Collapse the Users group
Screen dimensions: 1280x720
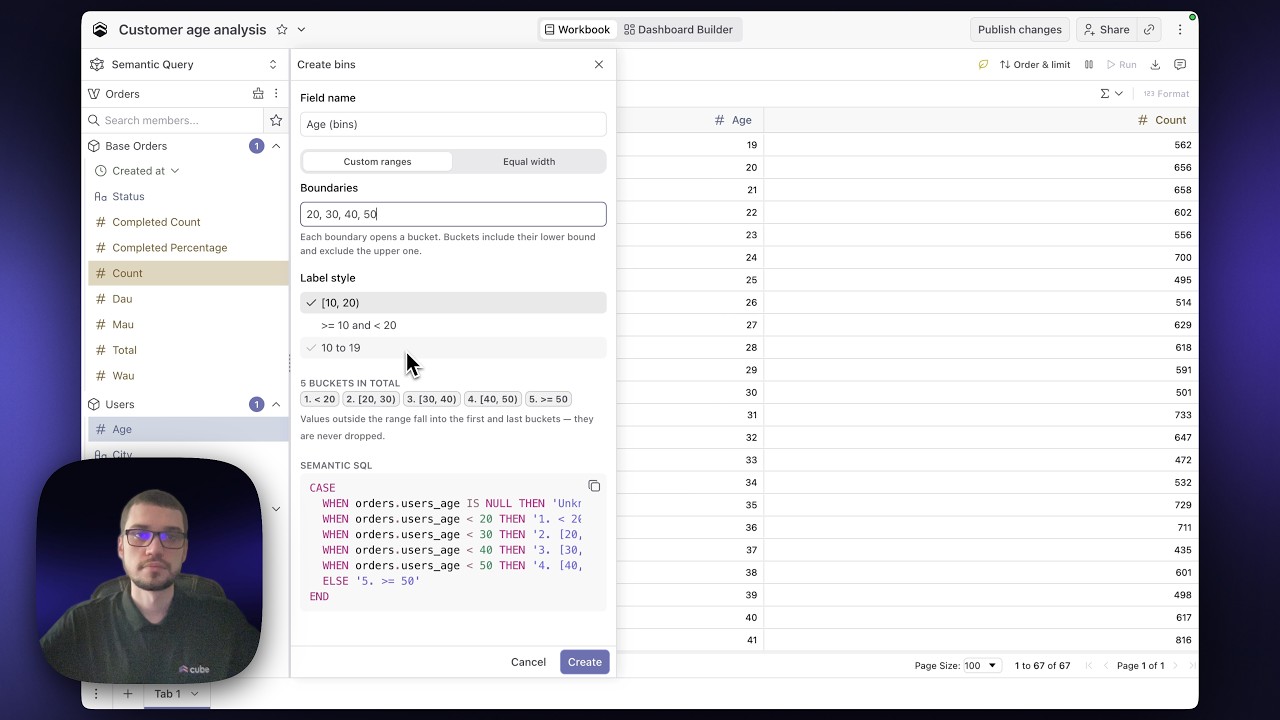pyautogui.click(x=276, y=405)
